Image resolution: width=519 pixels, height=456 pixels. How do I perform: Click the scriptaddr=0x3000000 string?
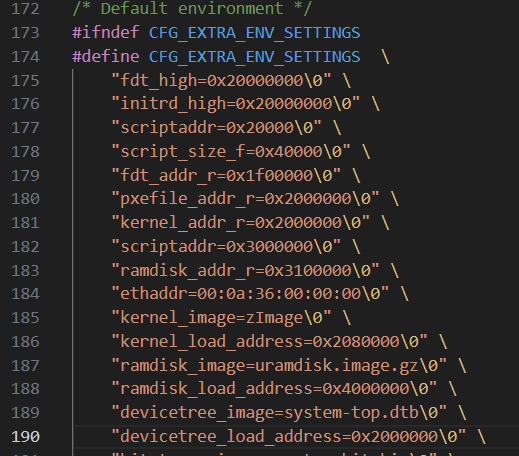226,246
